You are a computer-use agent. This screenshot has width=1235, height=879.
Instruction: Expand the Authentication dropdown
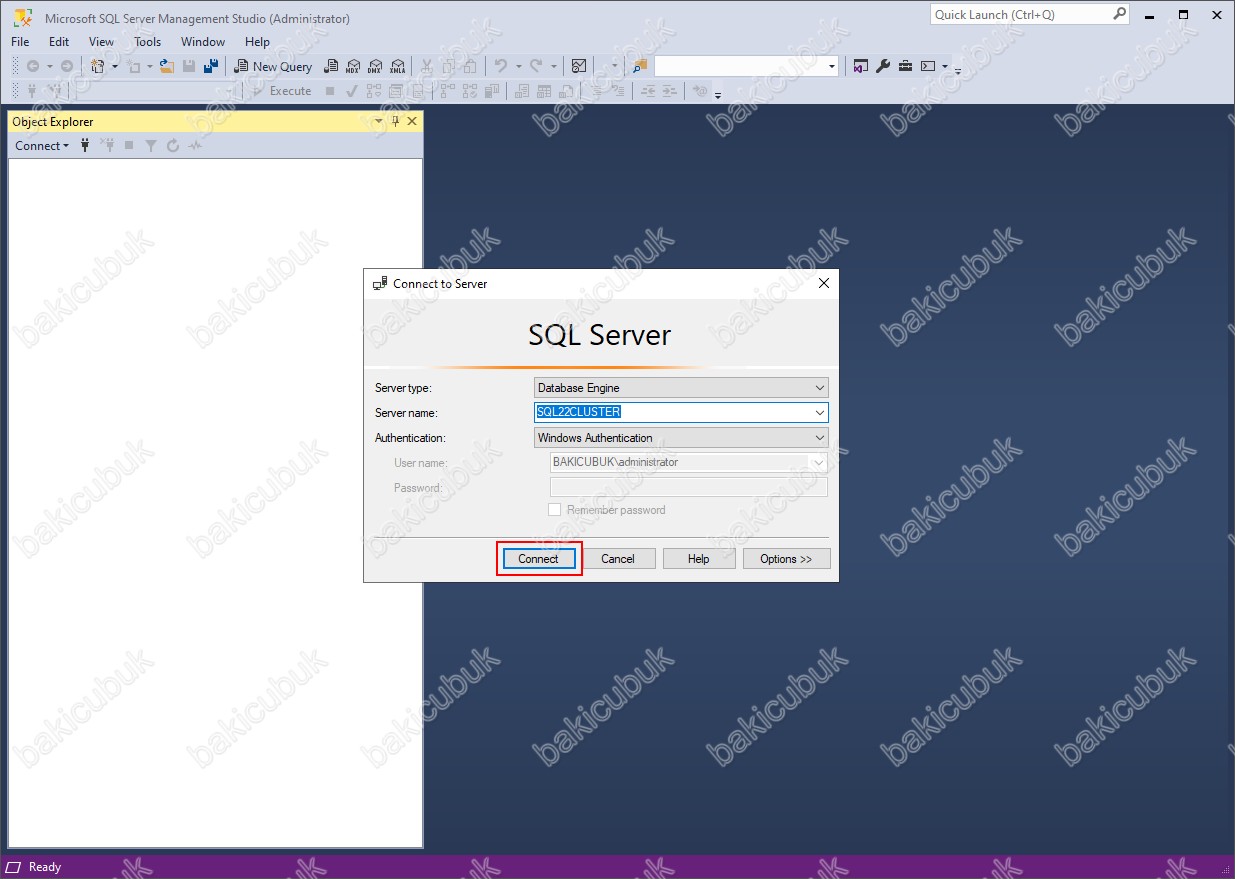820,438
